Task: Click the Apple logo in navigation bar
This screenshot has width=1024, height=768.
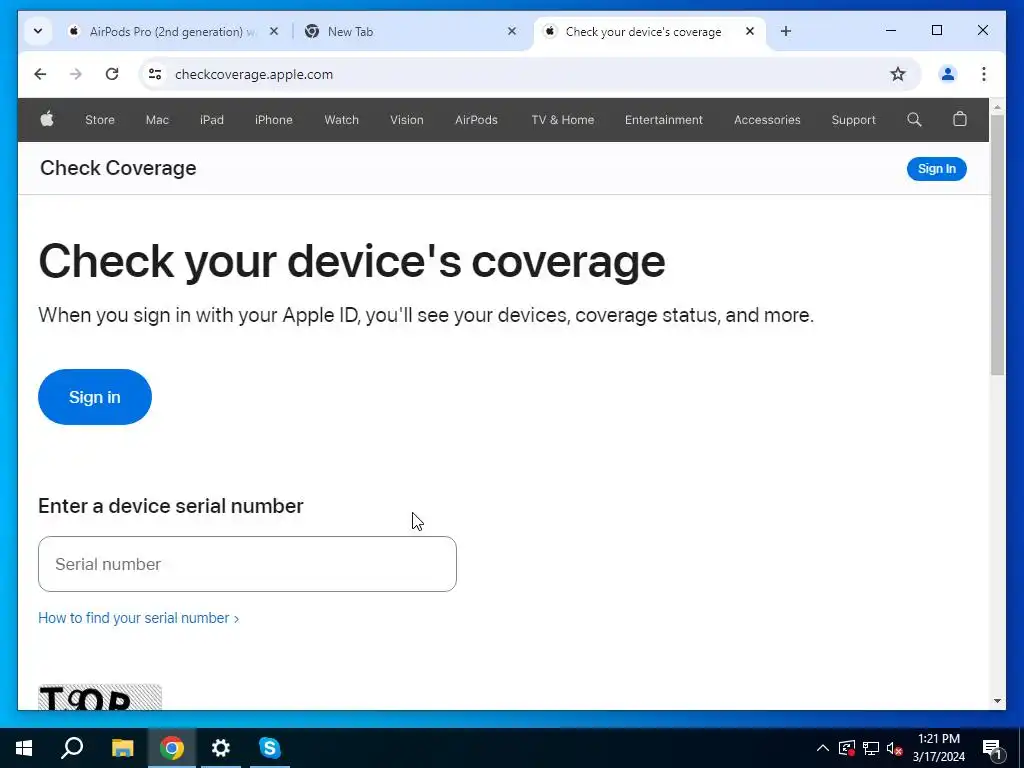Action: 47,120
